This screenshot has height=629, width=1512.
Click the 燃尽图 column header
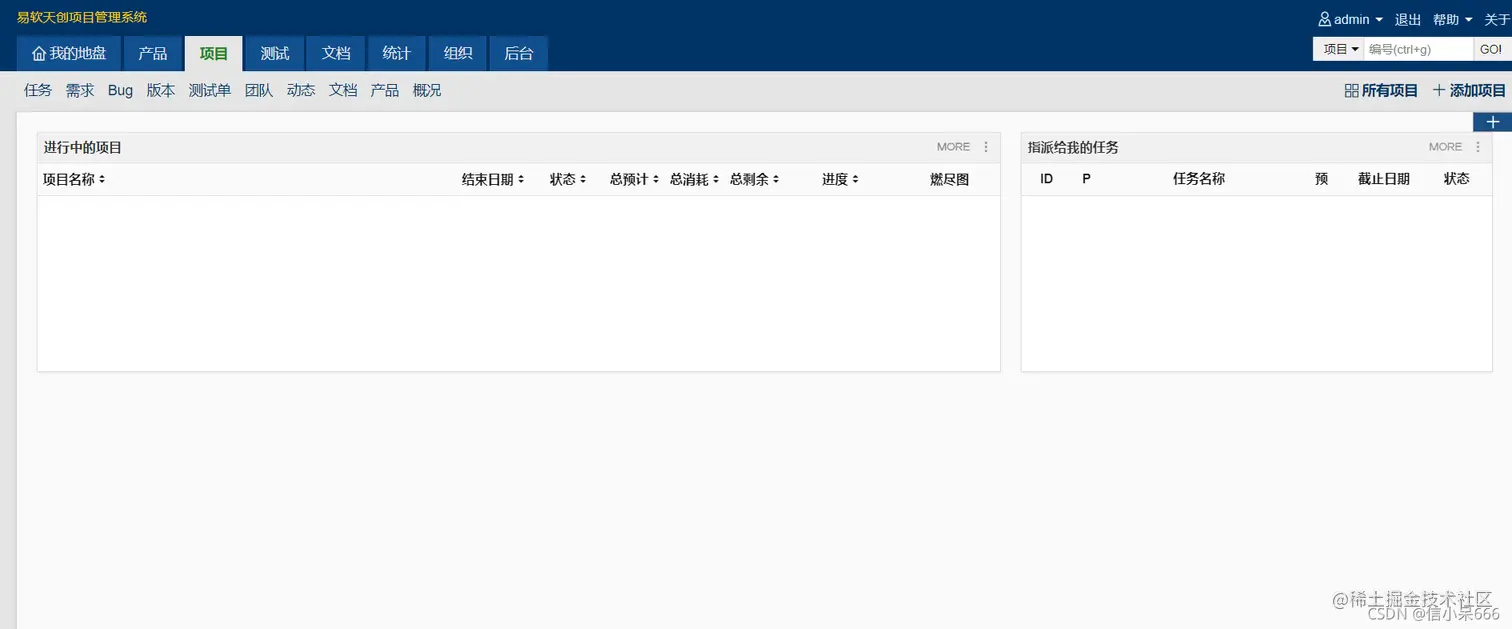pyautogui.click(x=949, y=179)
